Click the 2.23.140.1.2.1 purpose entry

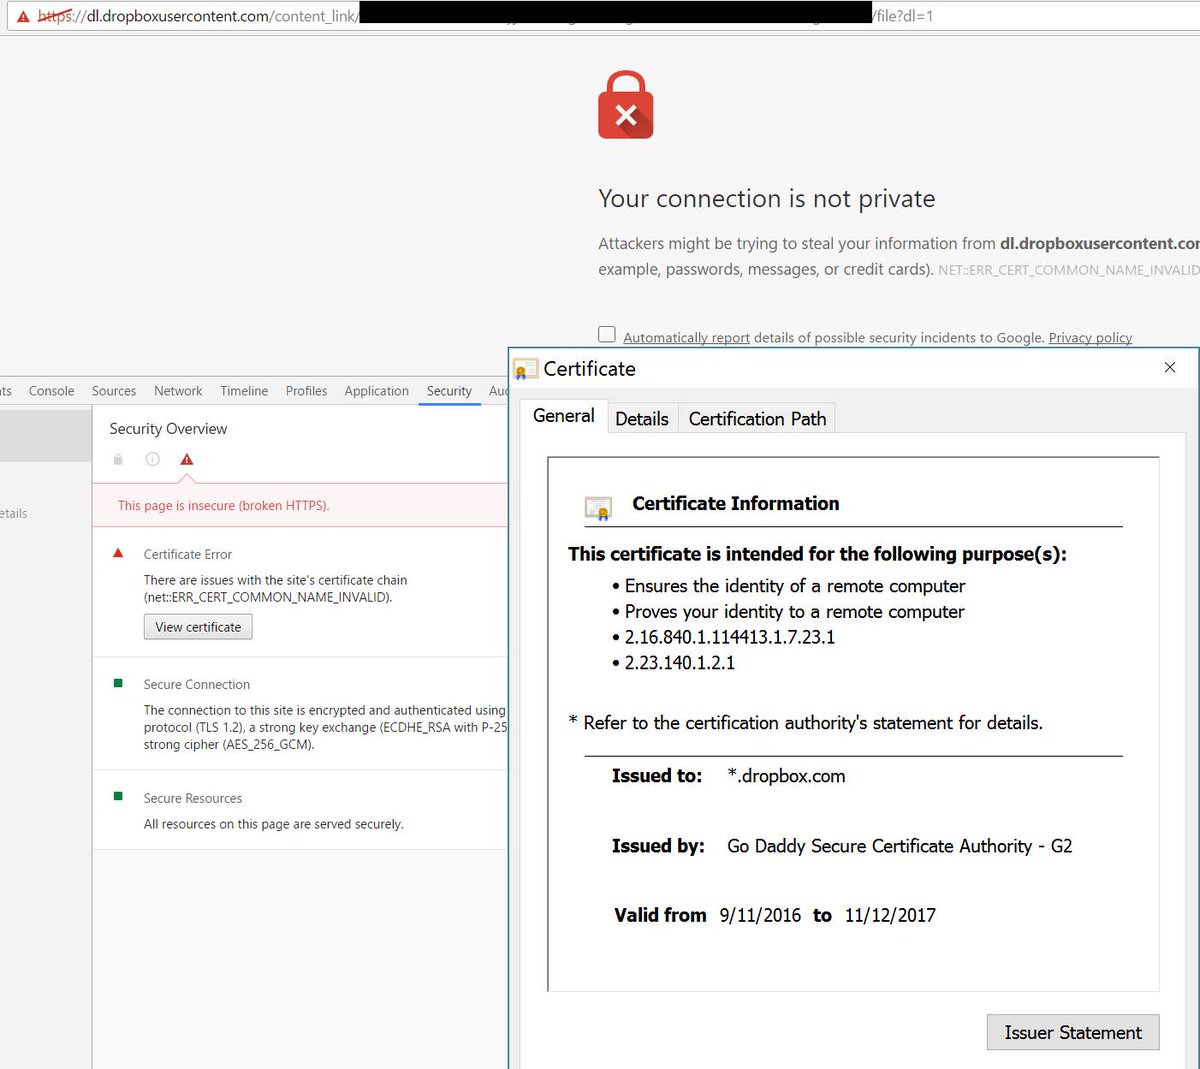click(680, 663)
